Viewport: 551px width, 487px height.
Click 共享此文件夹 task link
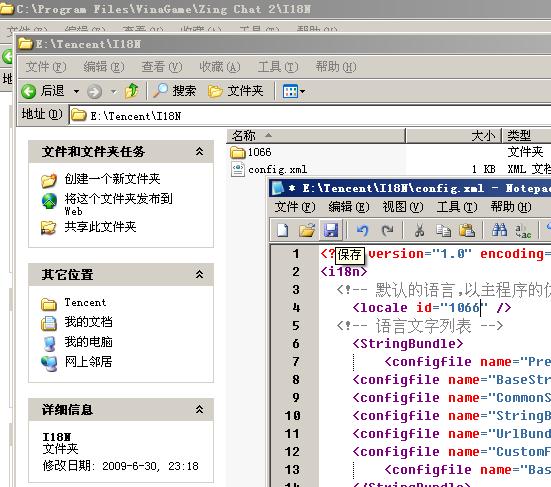tap(100, 227)
